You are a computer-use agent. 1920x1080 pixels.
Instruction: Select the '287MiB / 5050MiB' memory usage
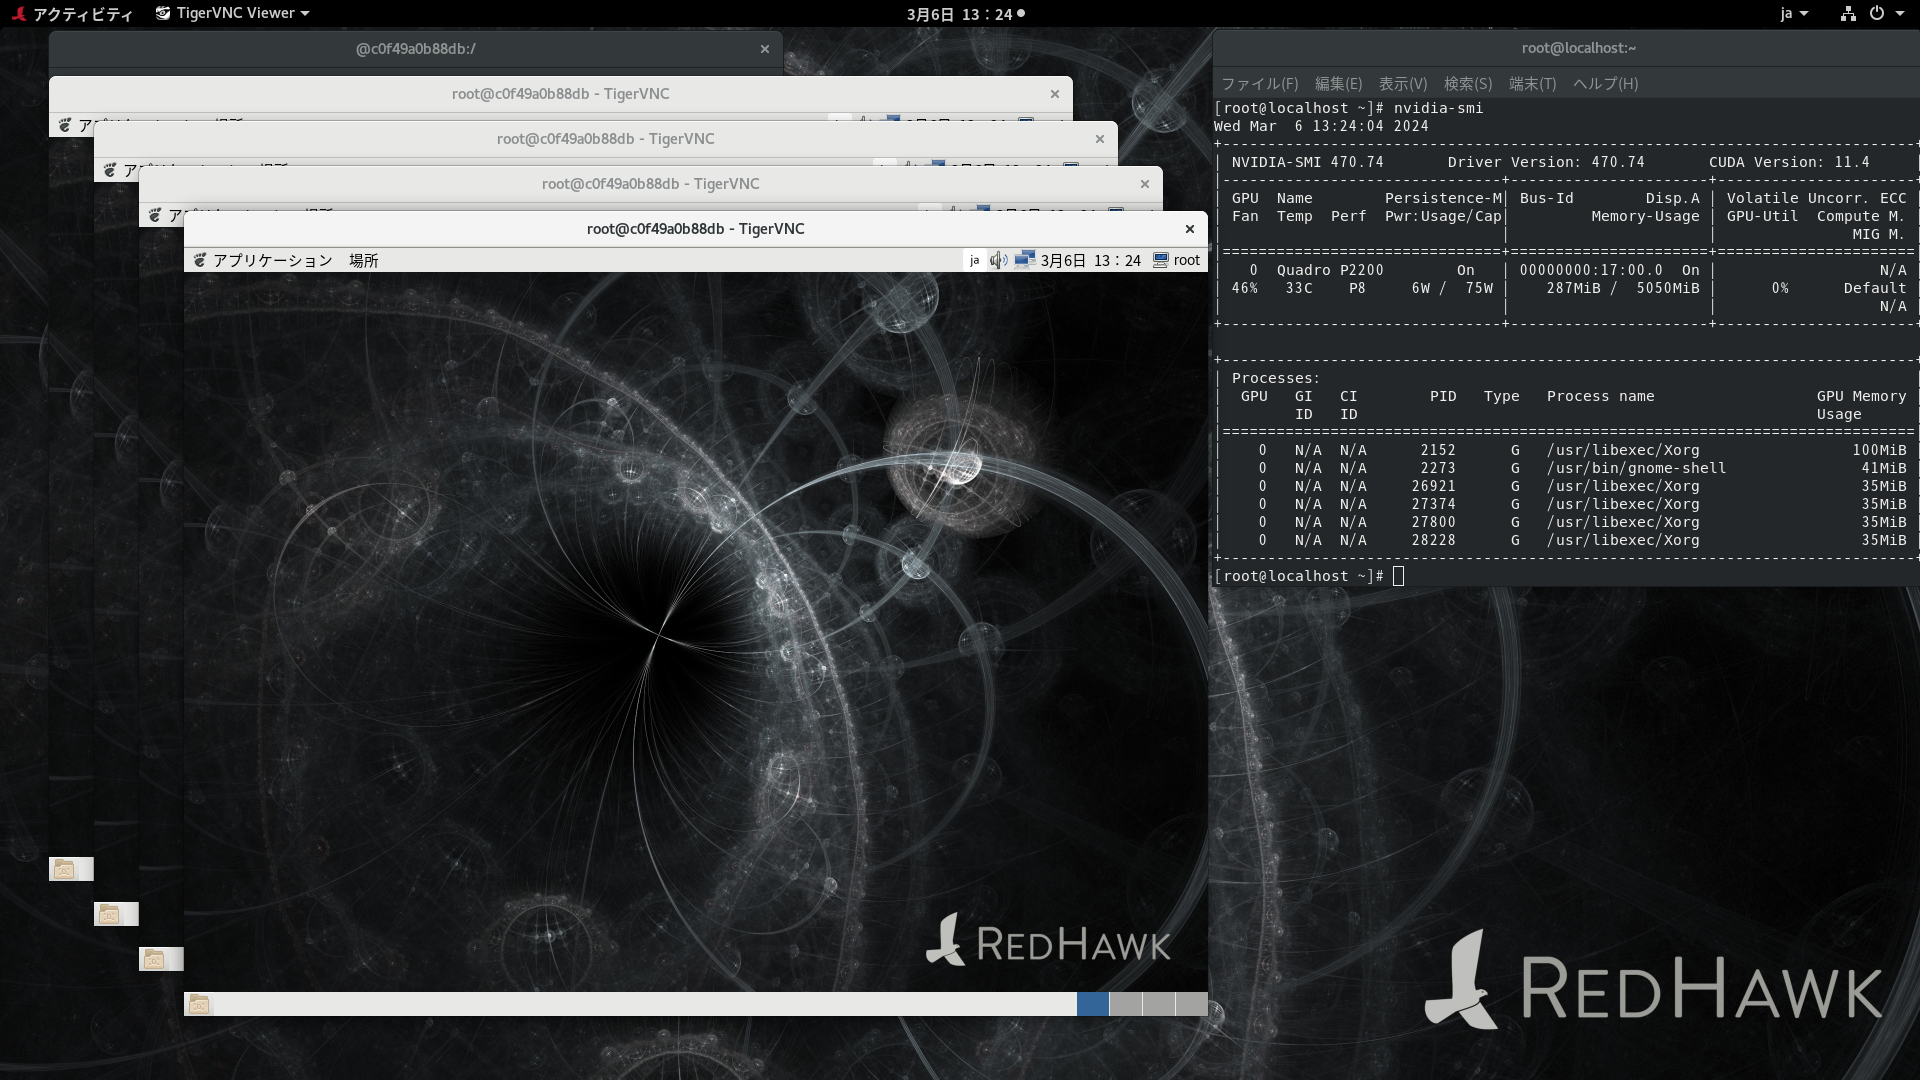[x=1623, y=288]
